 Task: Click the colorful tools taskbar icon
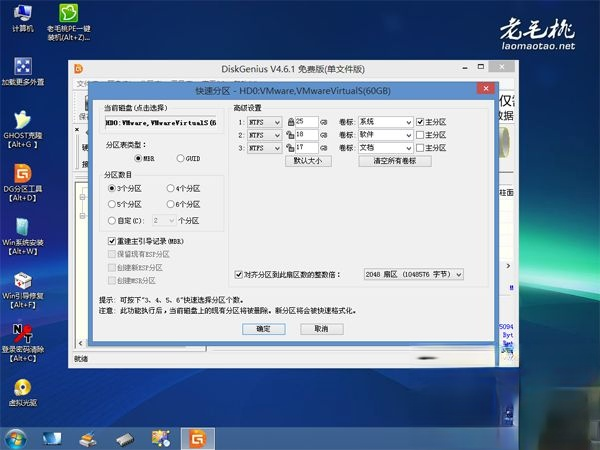(161, 439)
